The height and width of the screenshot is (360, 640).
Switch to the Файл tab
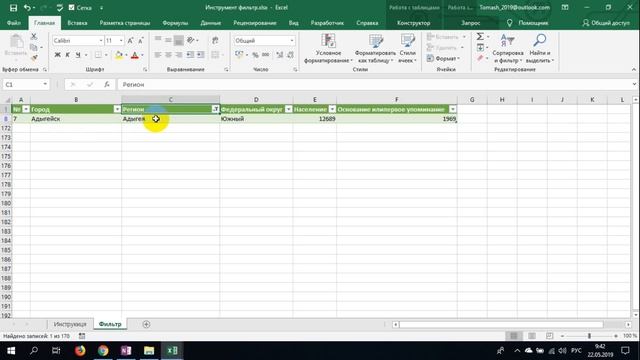[14, 23]
